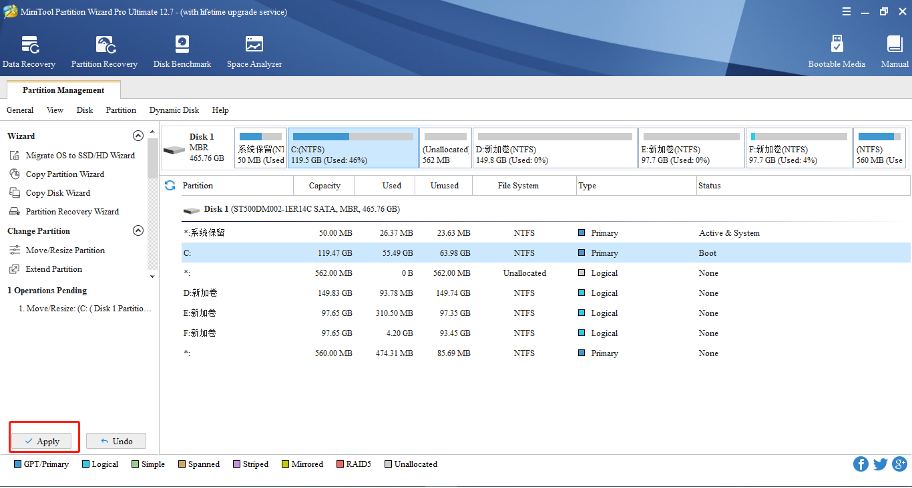Select the C:(NTFS) block in the disk map
Screen dimensions: 912x488
(x=353, y=148)
